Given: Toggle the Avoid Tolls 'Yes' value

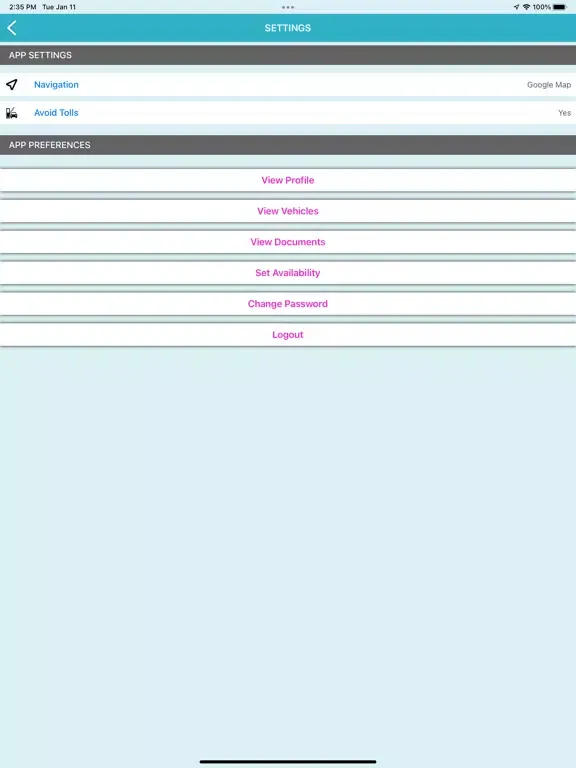Looking at the screenshot, I should [564, 113].
